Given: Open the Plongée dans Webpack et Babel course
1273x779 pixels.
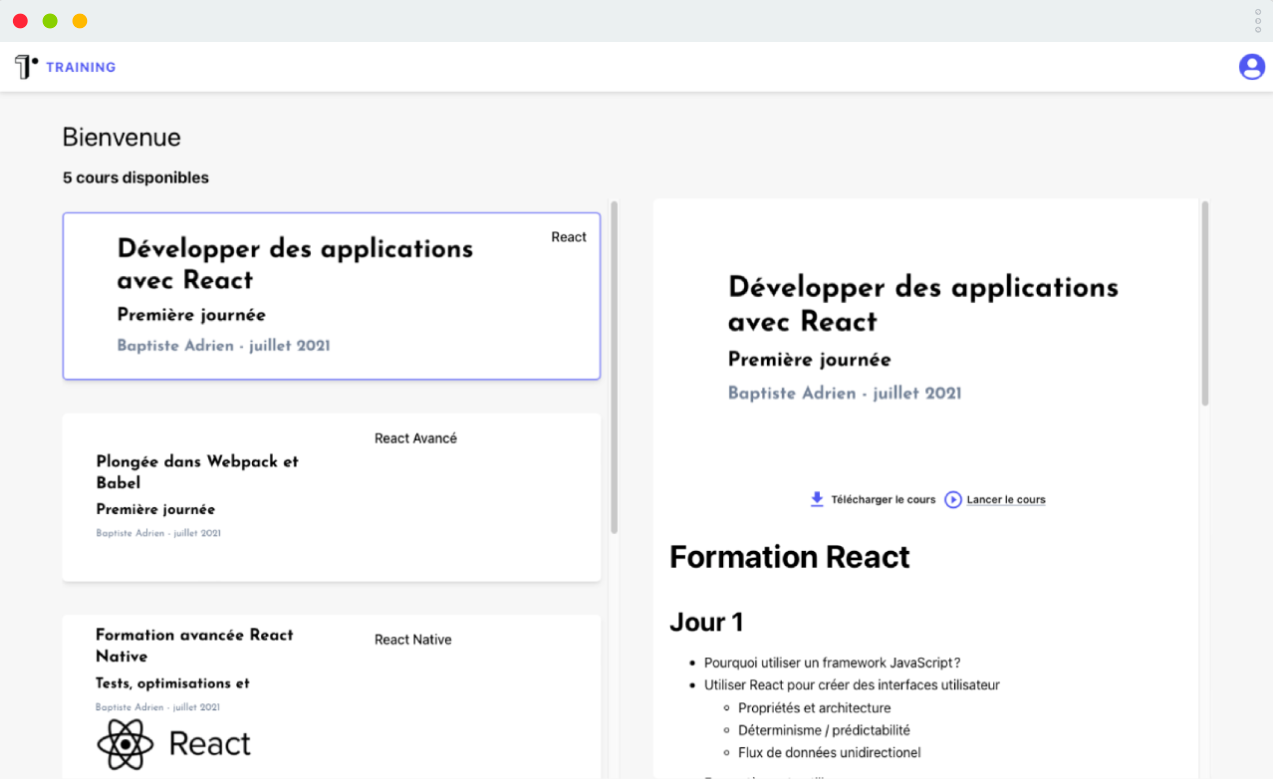Looking at the screenshot, I should pos(331,497).
